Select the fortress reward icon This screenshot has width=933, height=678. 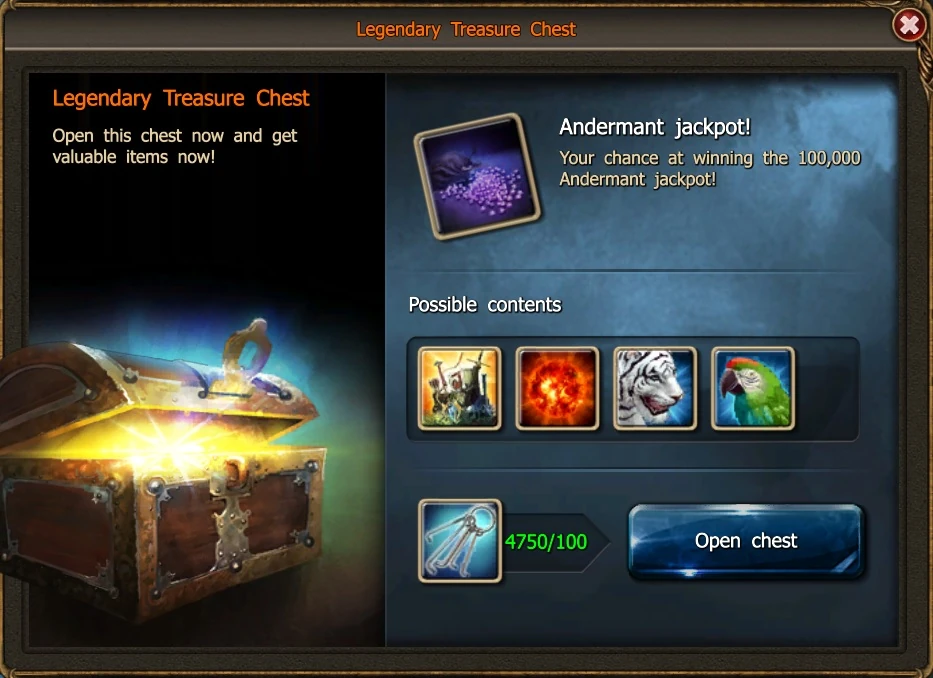click(459, 388)
